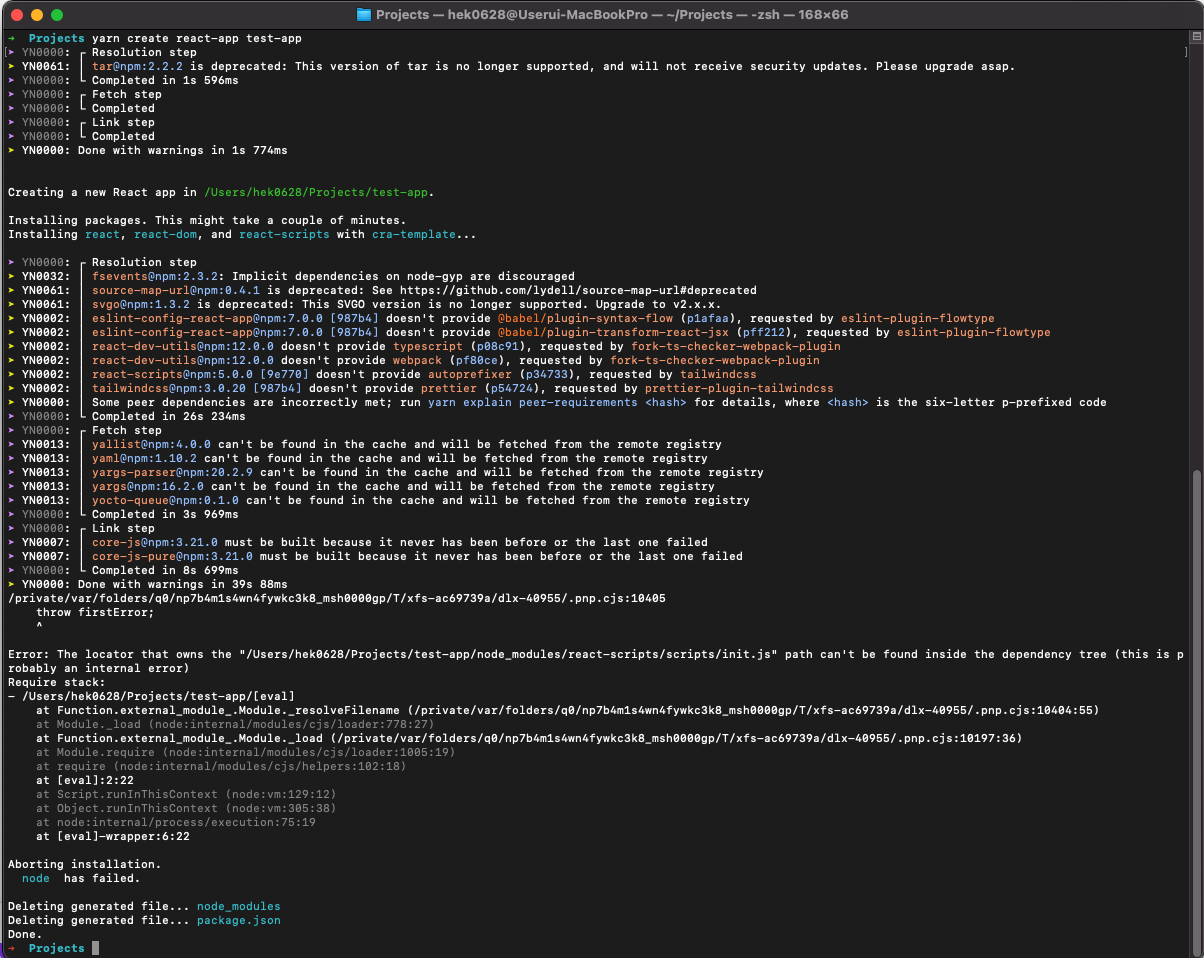This screenshot has height=958, width=1204.
Task: Select 'core-js-pure@npm:3.21.0' package name
Action: point(172,556)
